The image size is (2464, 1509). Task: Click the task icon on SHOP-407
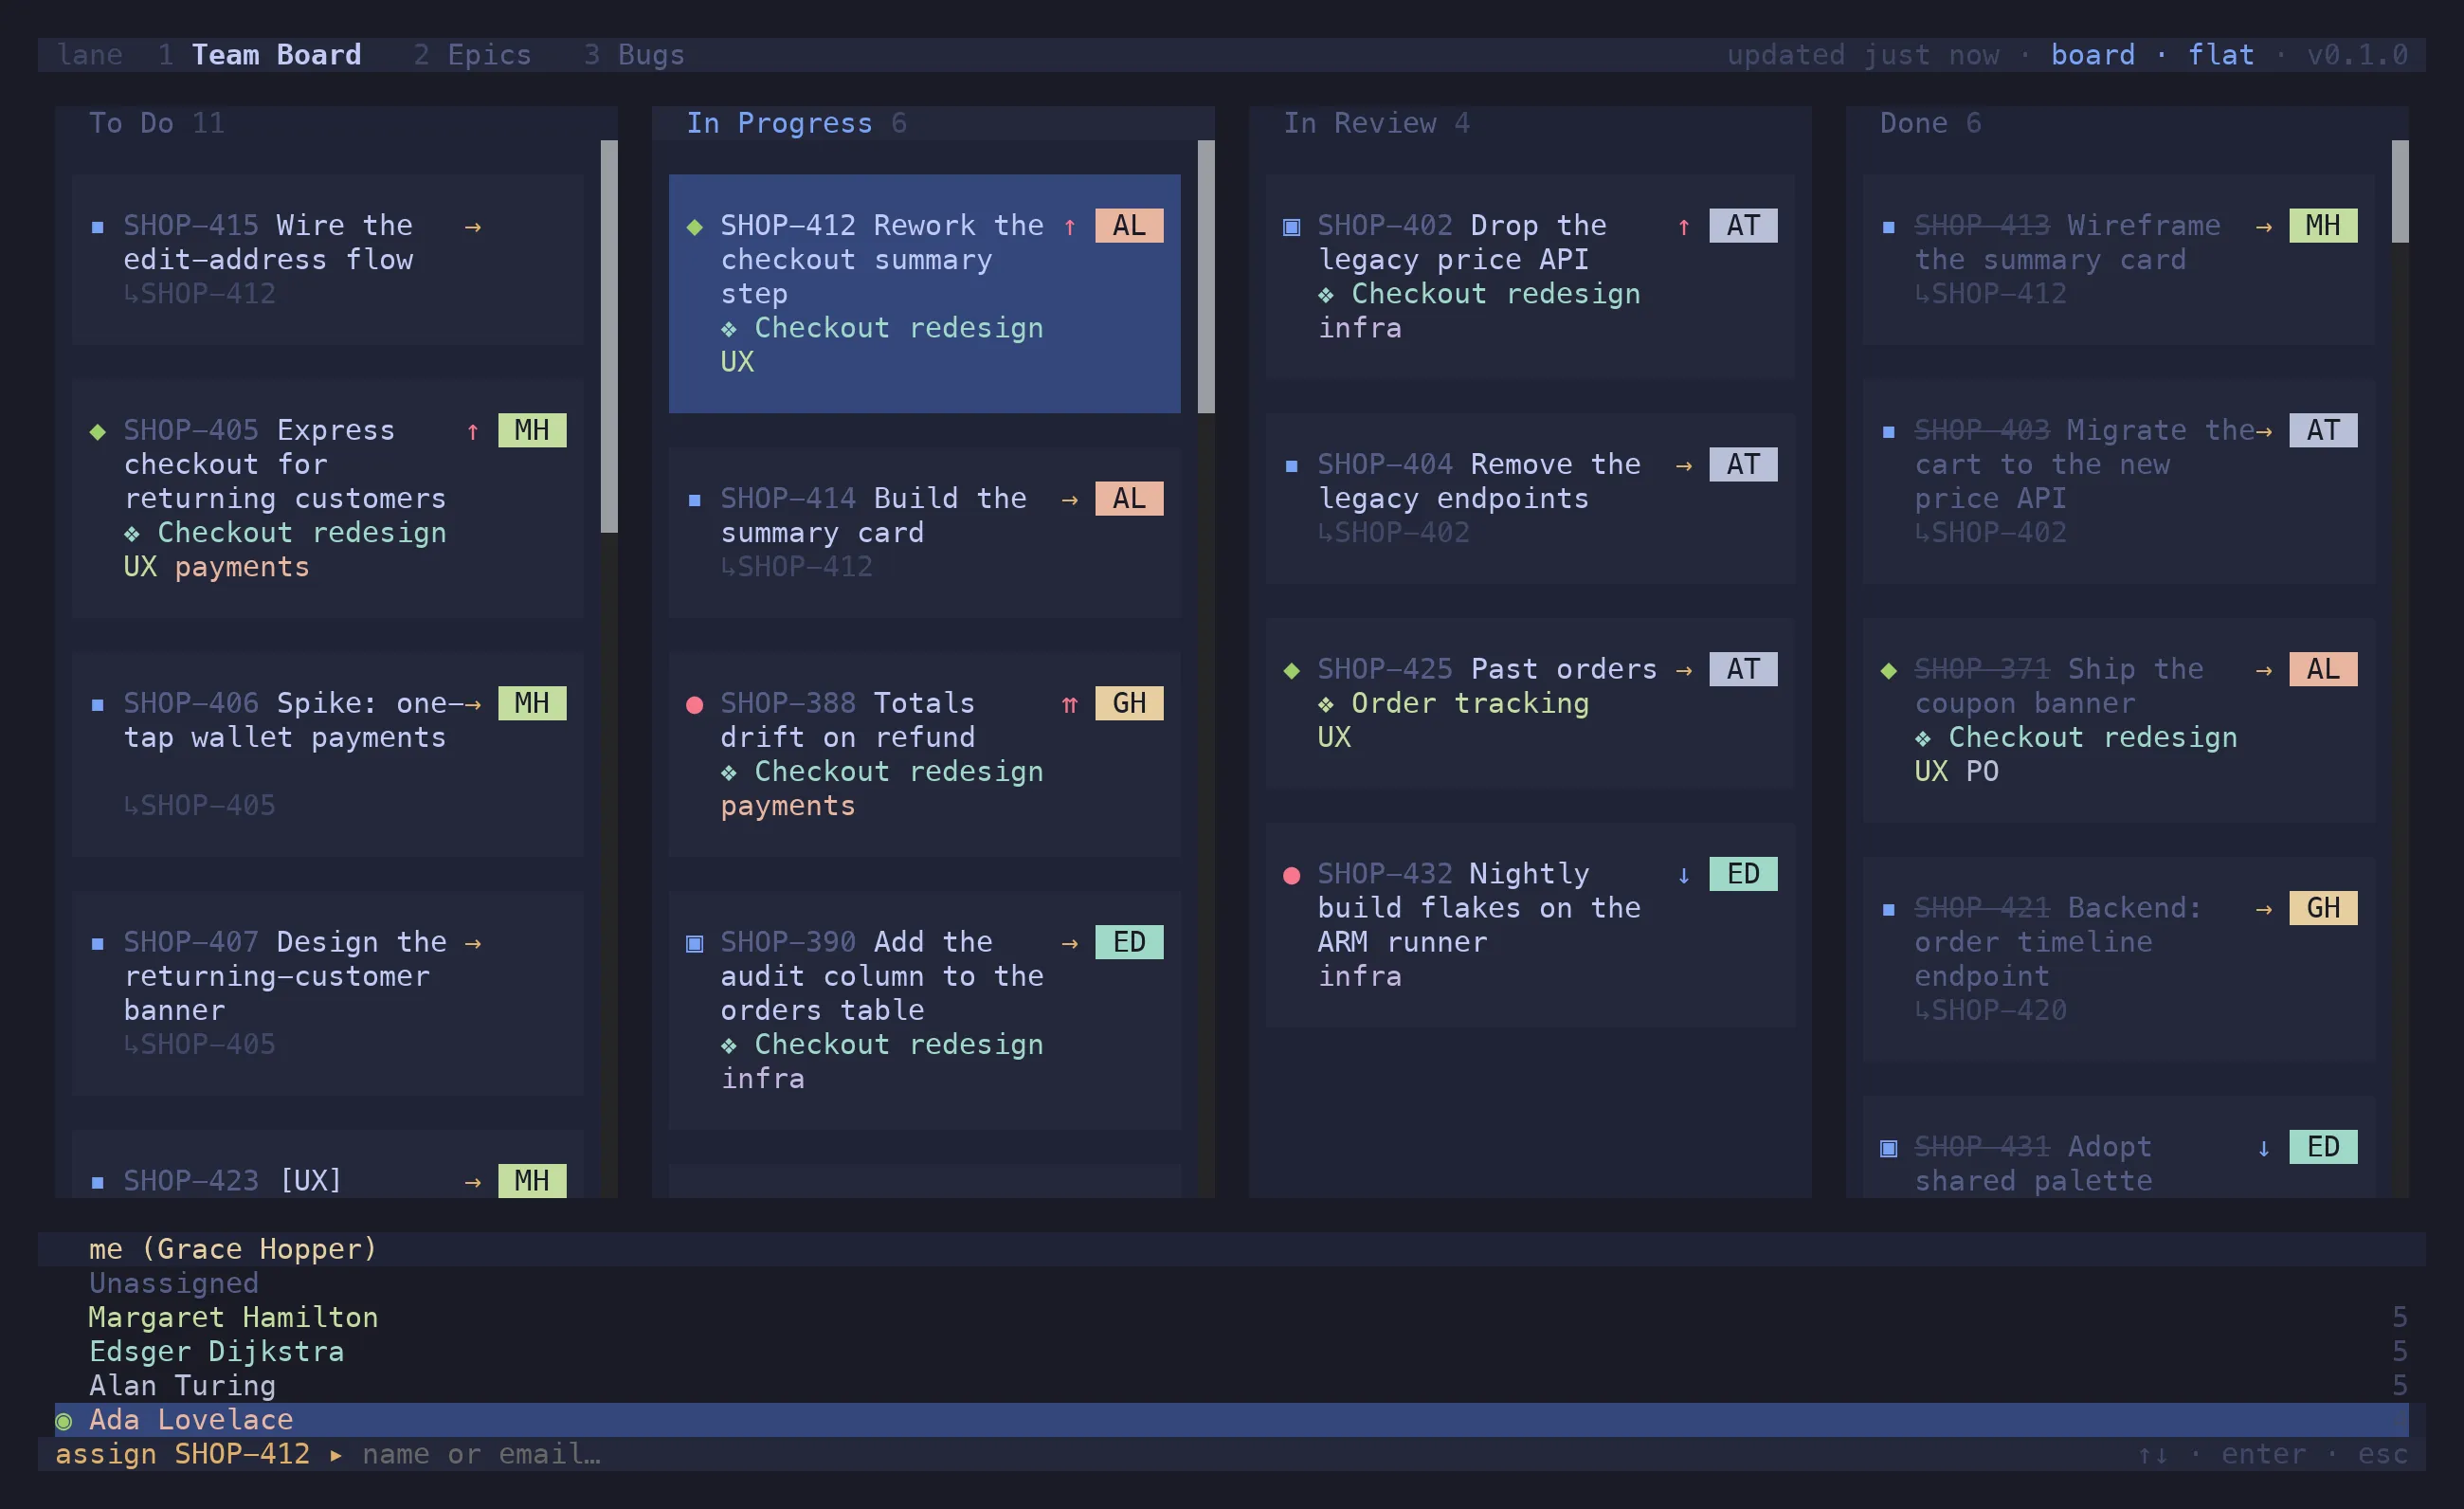click(97, 944)
